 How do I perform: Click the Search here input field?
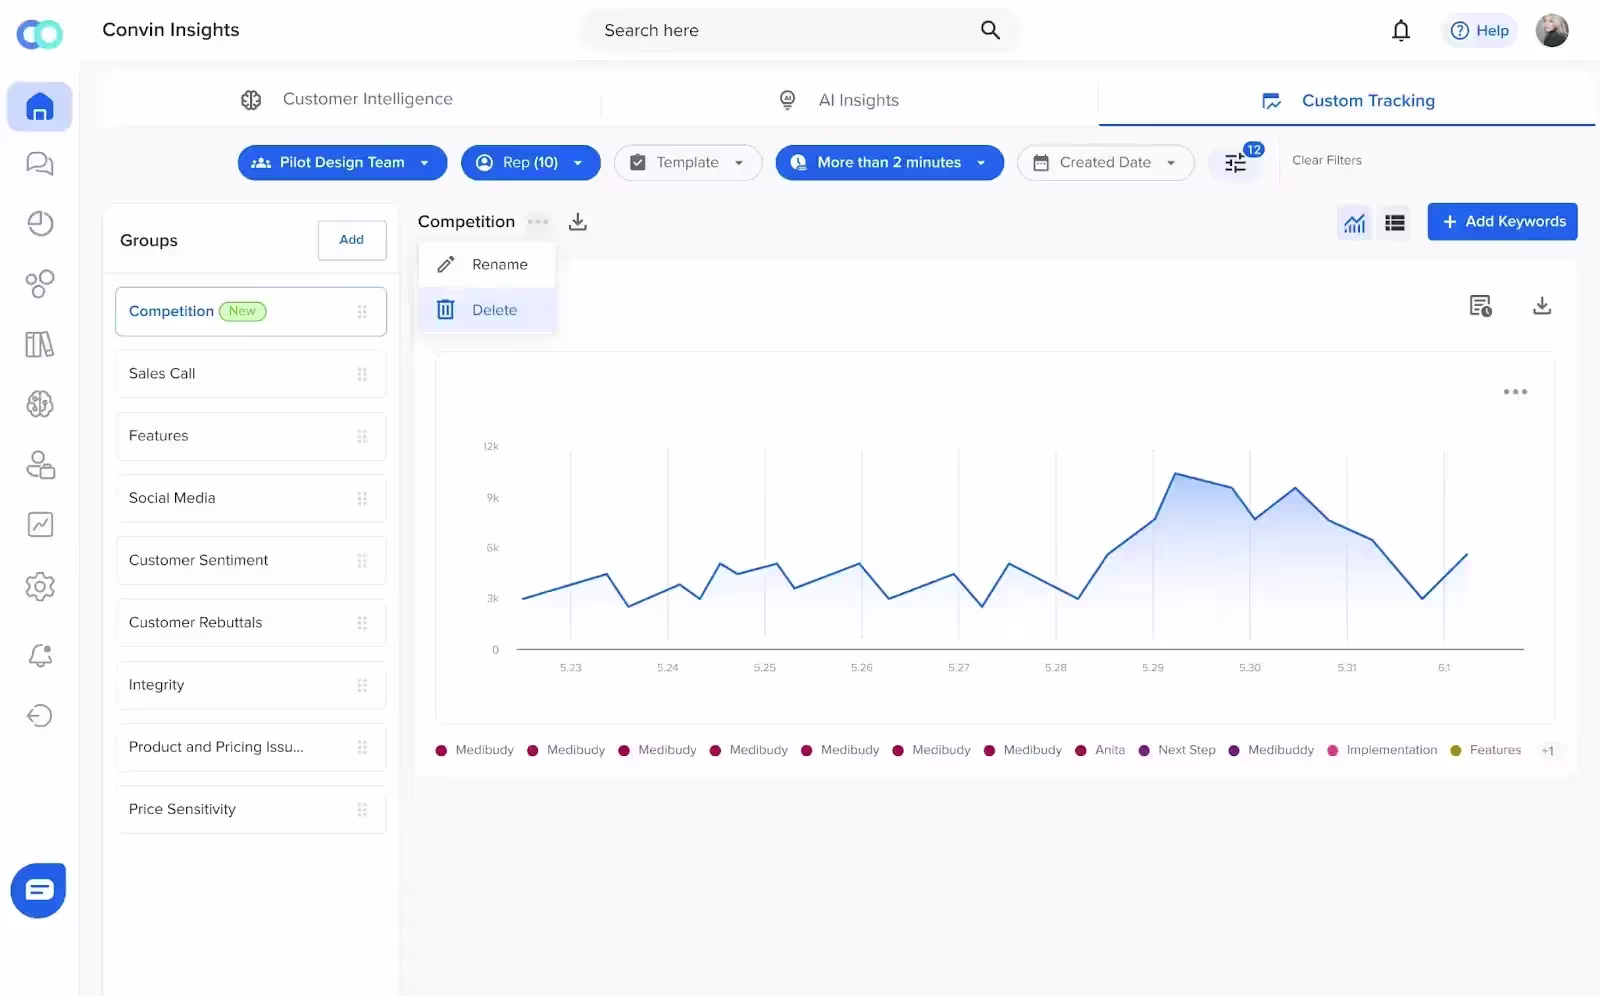click(x=780, y=30)
